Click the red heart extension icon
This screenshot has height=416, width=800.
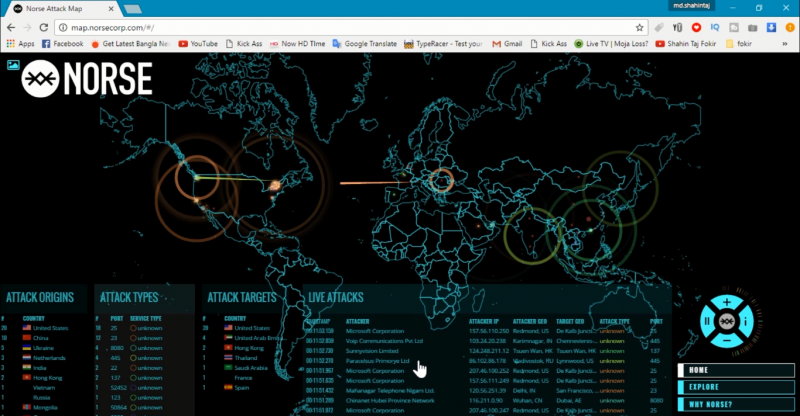click(696, 28)
